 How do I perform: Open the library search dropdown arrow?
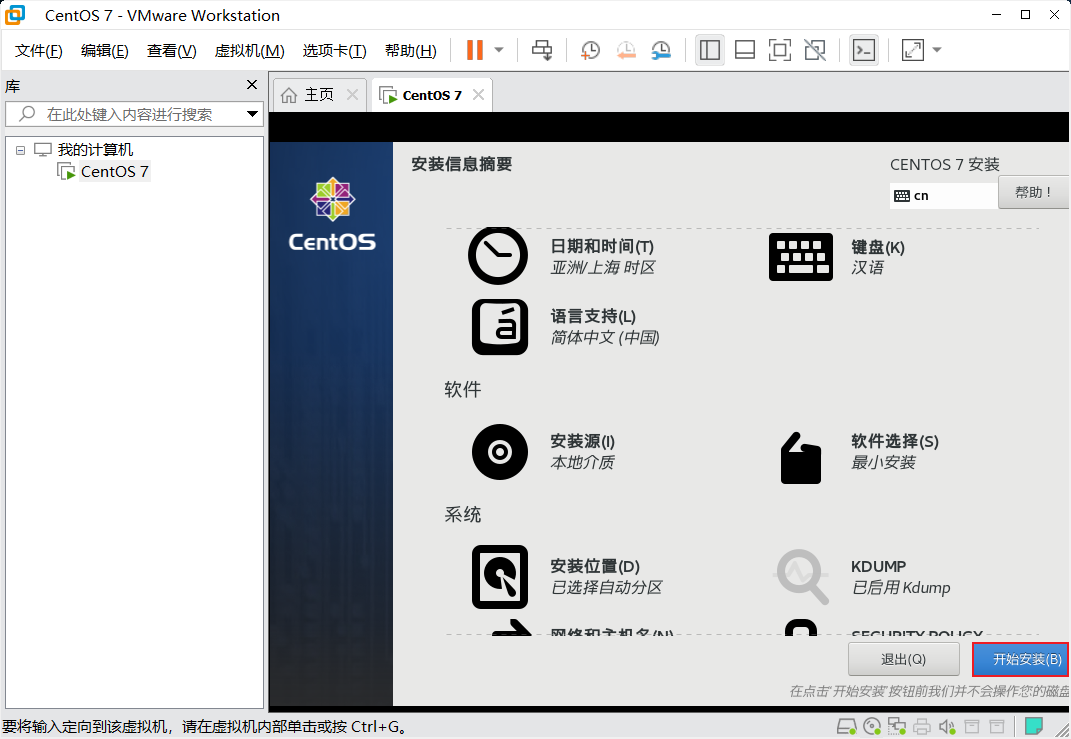pos(253,114)
